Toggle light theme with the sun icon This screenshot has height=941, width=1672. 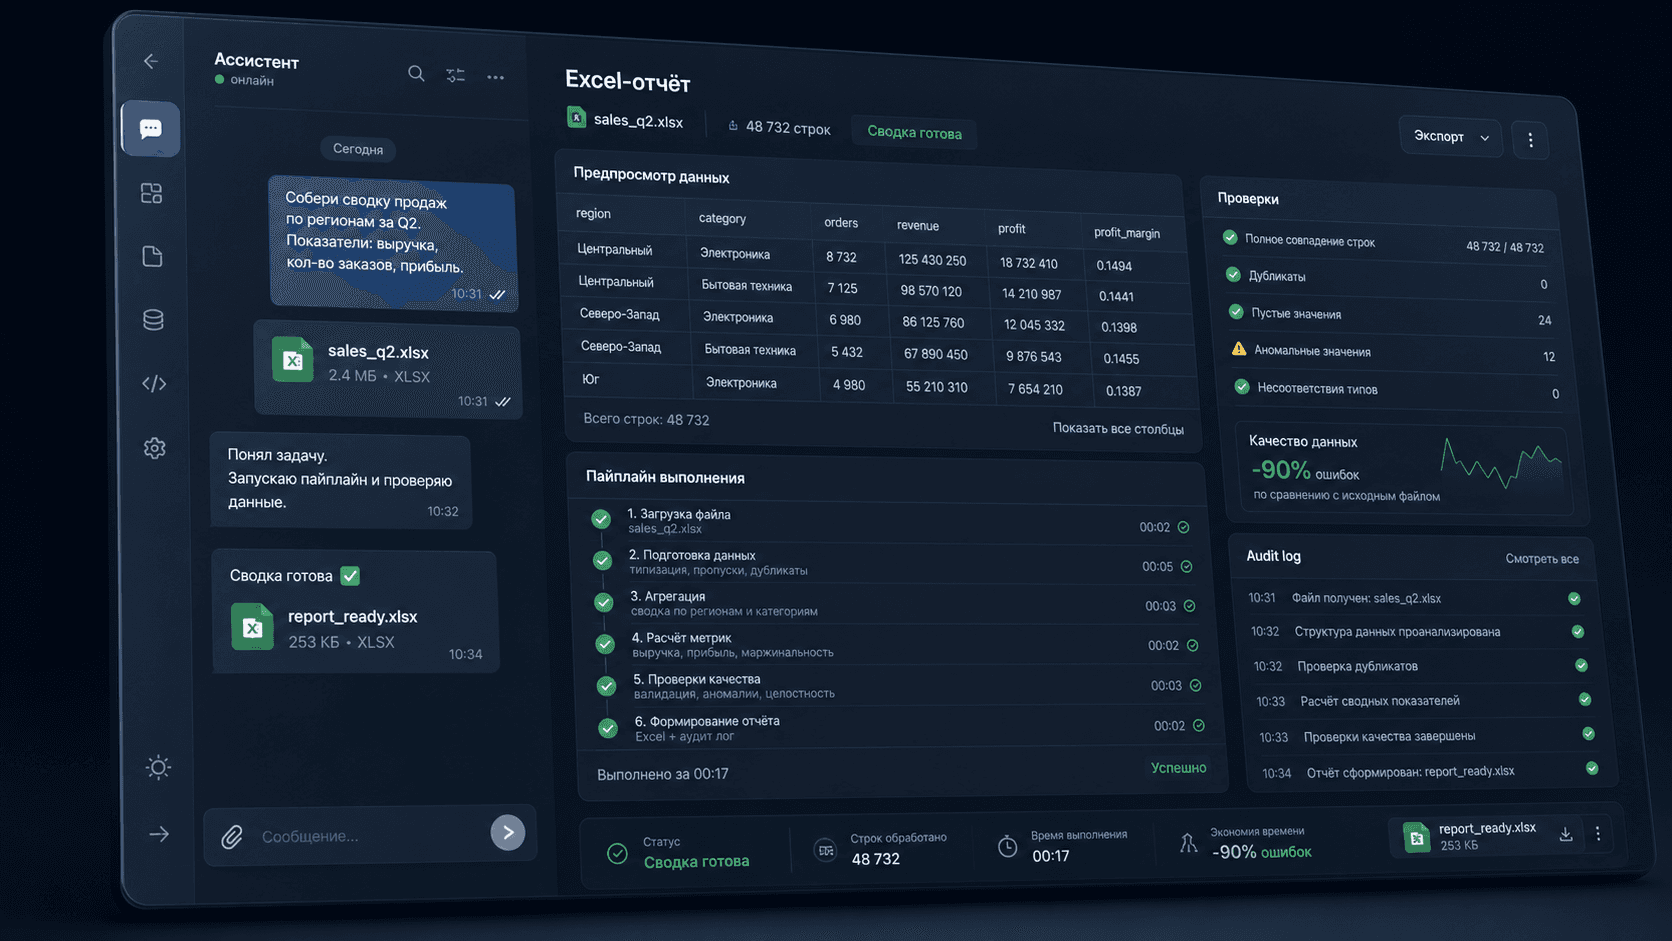point(158,768)
